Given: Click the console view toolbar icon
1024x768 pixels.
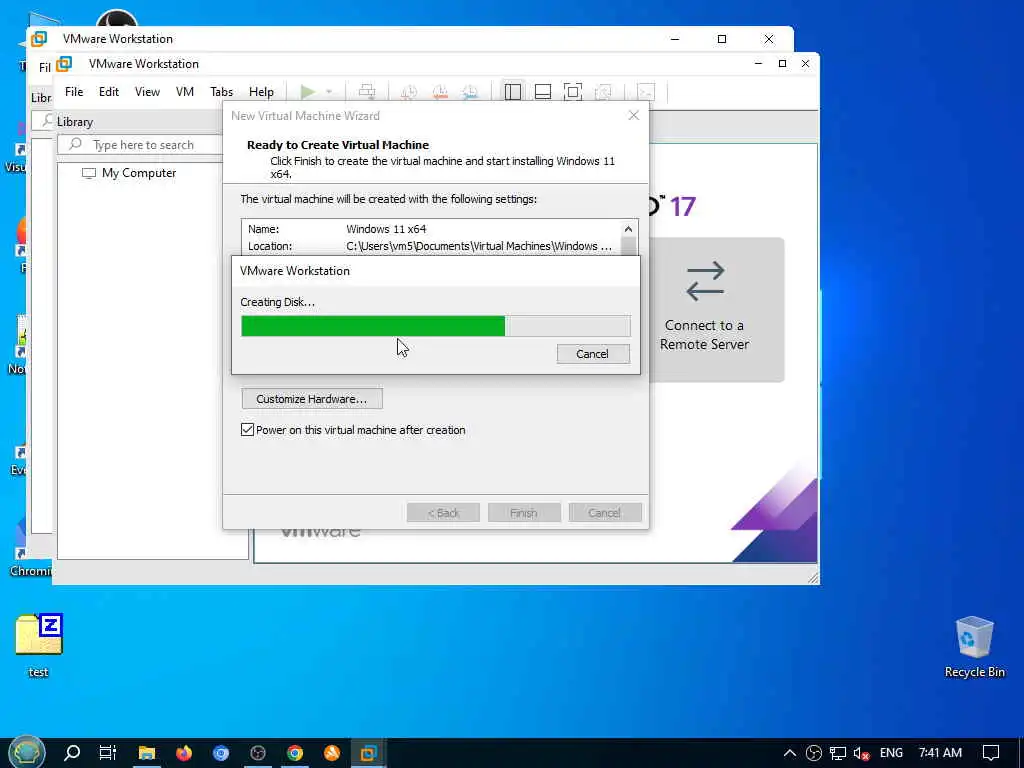Looking at the screenshot, I should coord(646,92).
